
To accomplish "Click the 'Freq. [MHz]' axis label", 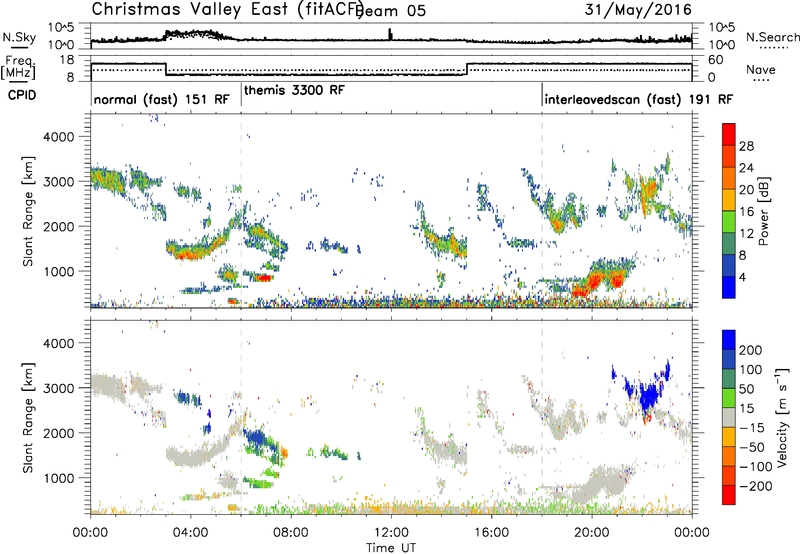I will click(x=18, y=67).
